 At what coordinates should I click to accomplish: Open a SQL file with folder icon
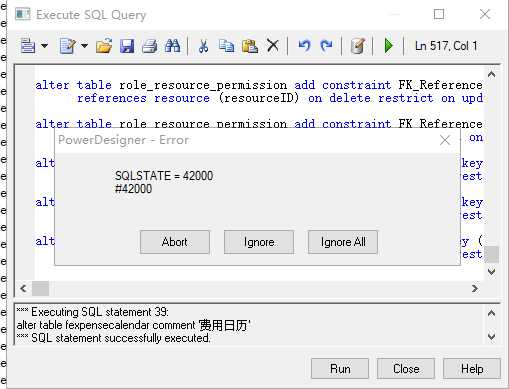pyautogui.click(x=104, y=46)
